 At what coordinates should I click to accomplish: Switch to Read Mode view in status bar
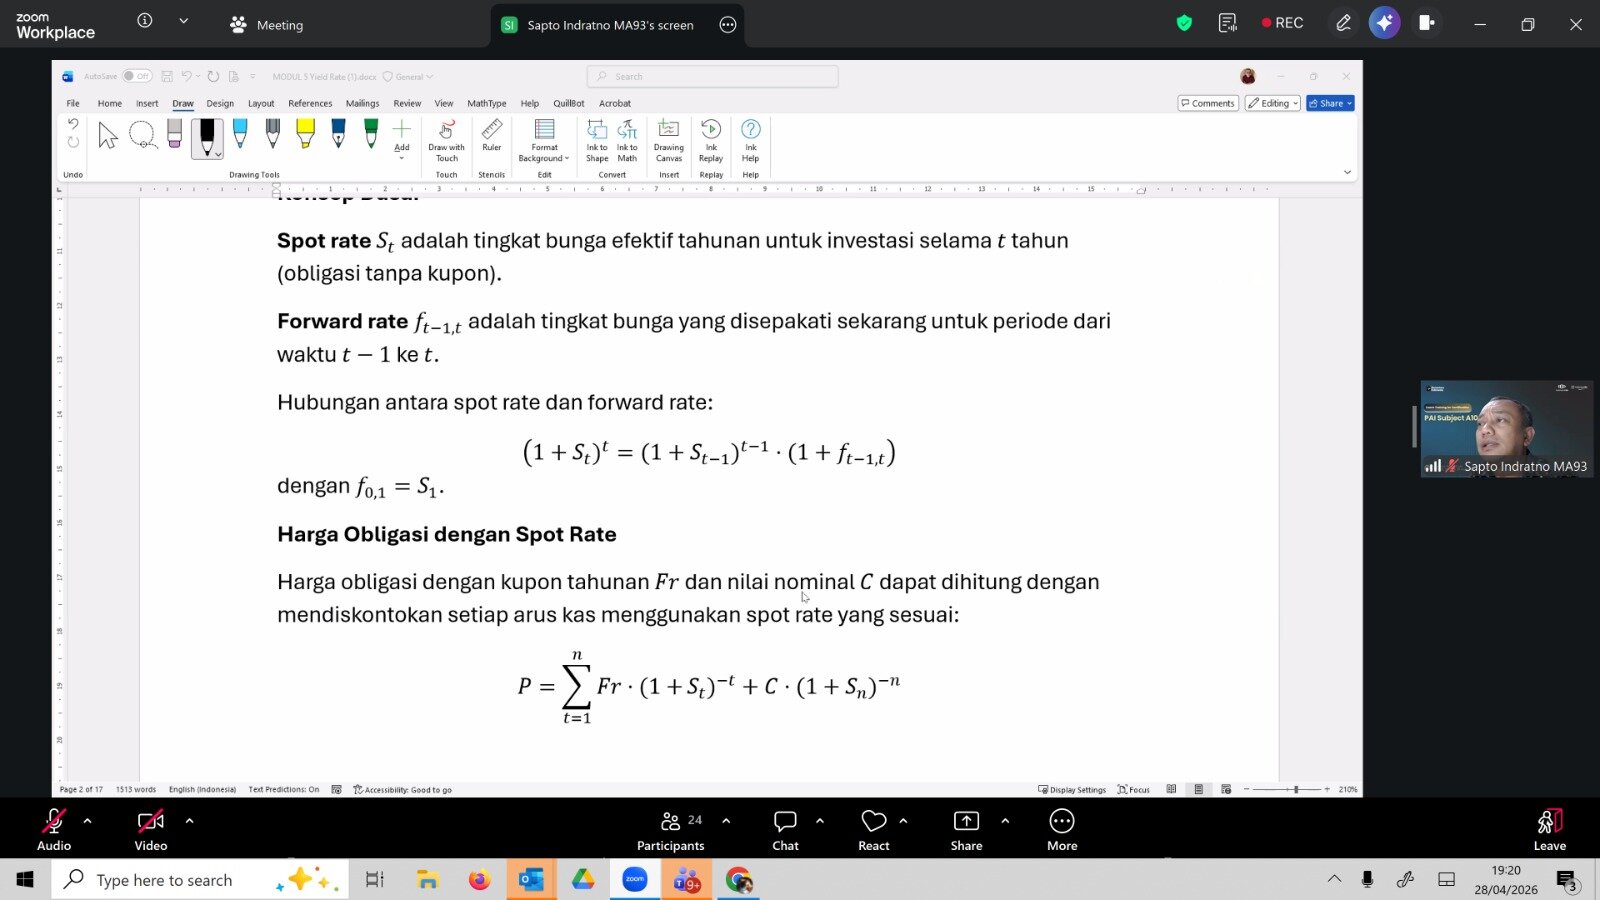click(1171, 790)
